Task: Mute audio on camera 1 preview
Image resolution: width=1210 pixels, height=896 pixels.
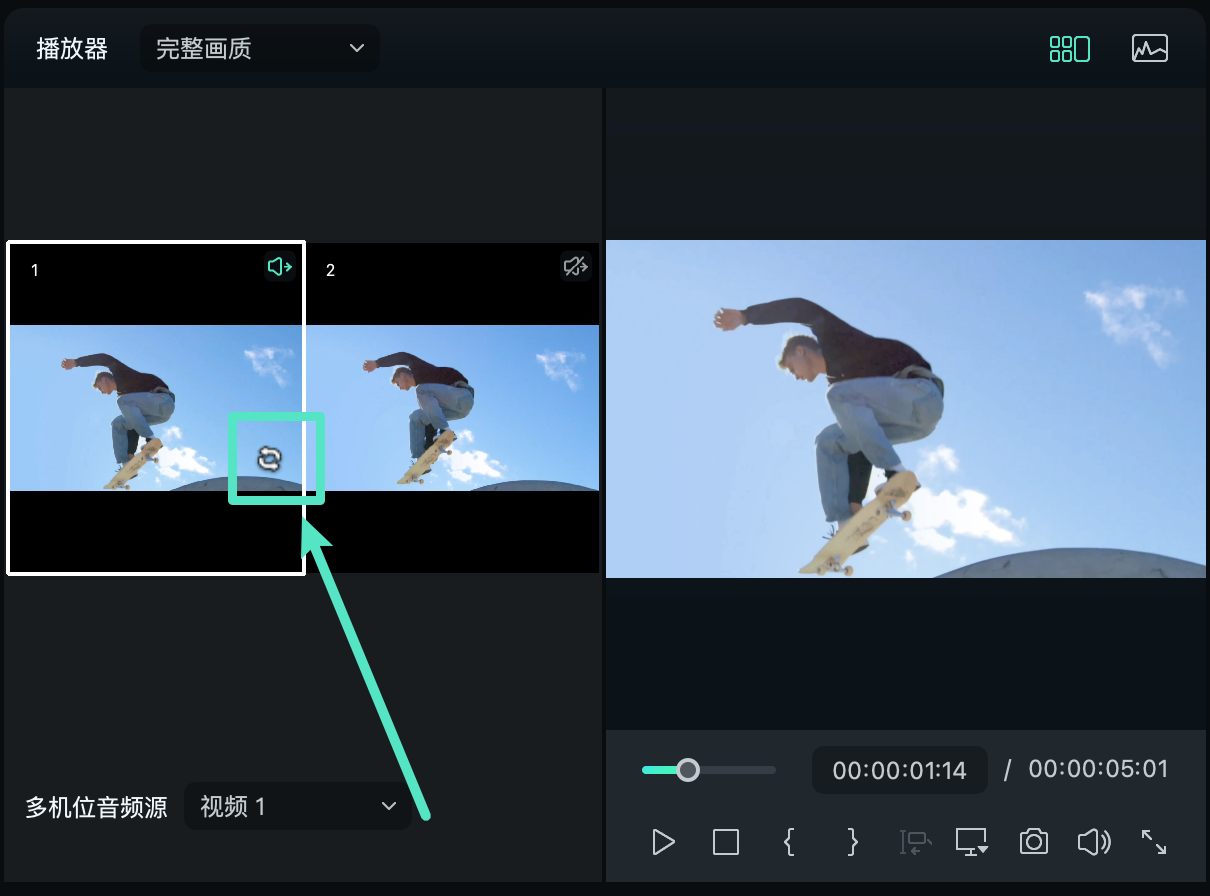Action: (x=279, y=266)
